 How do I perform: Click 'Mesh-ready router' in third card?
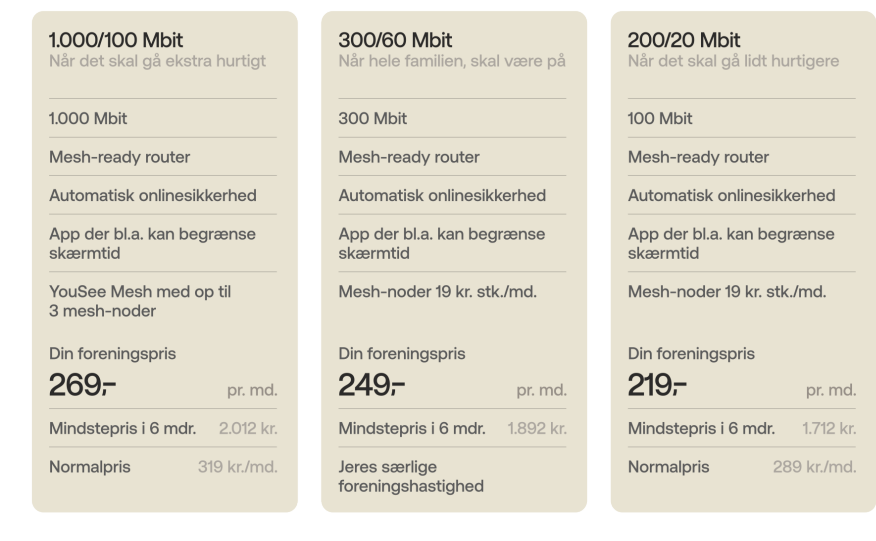pos(698,157)
